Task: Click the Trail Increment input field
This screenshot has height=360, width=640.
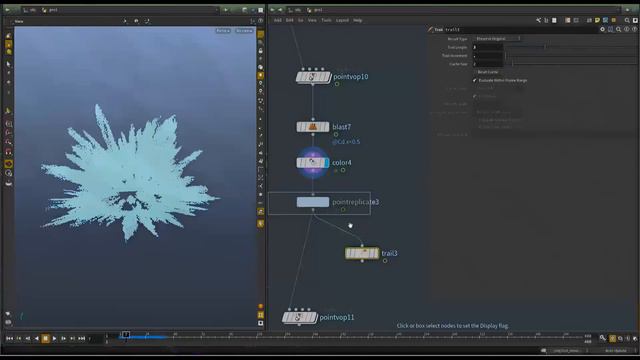Action: click(x=488, y=56)
